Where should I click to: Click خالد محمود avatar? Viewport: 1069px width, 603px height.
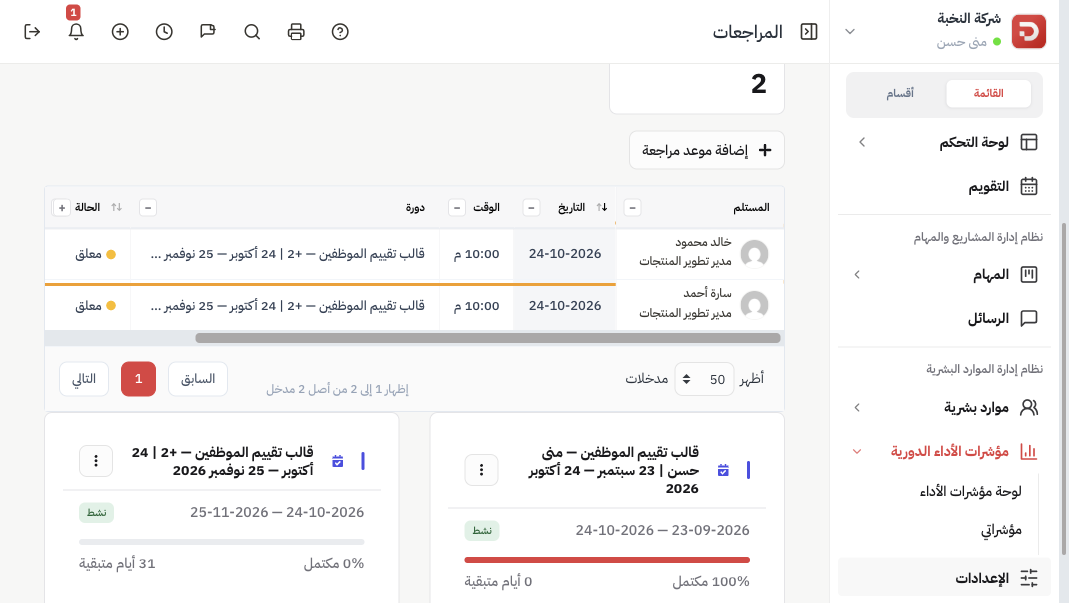755,254
